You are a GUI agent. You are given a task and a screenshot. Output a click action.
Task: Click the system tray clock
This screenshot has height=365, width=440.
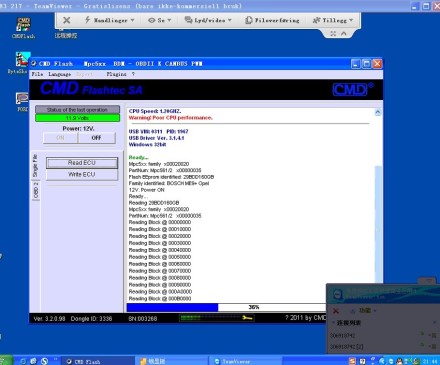430,361
